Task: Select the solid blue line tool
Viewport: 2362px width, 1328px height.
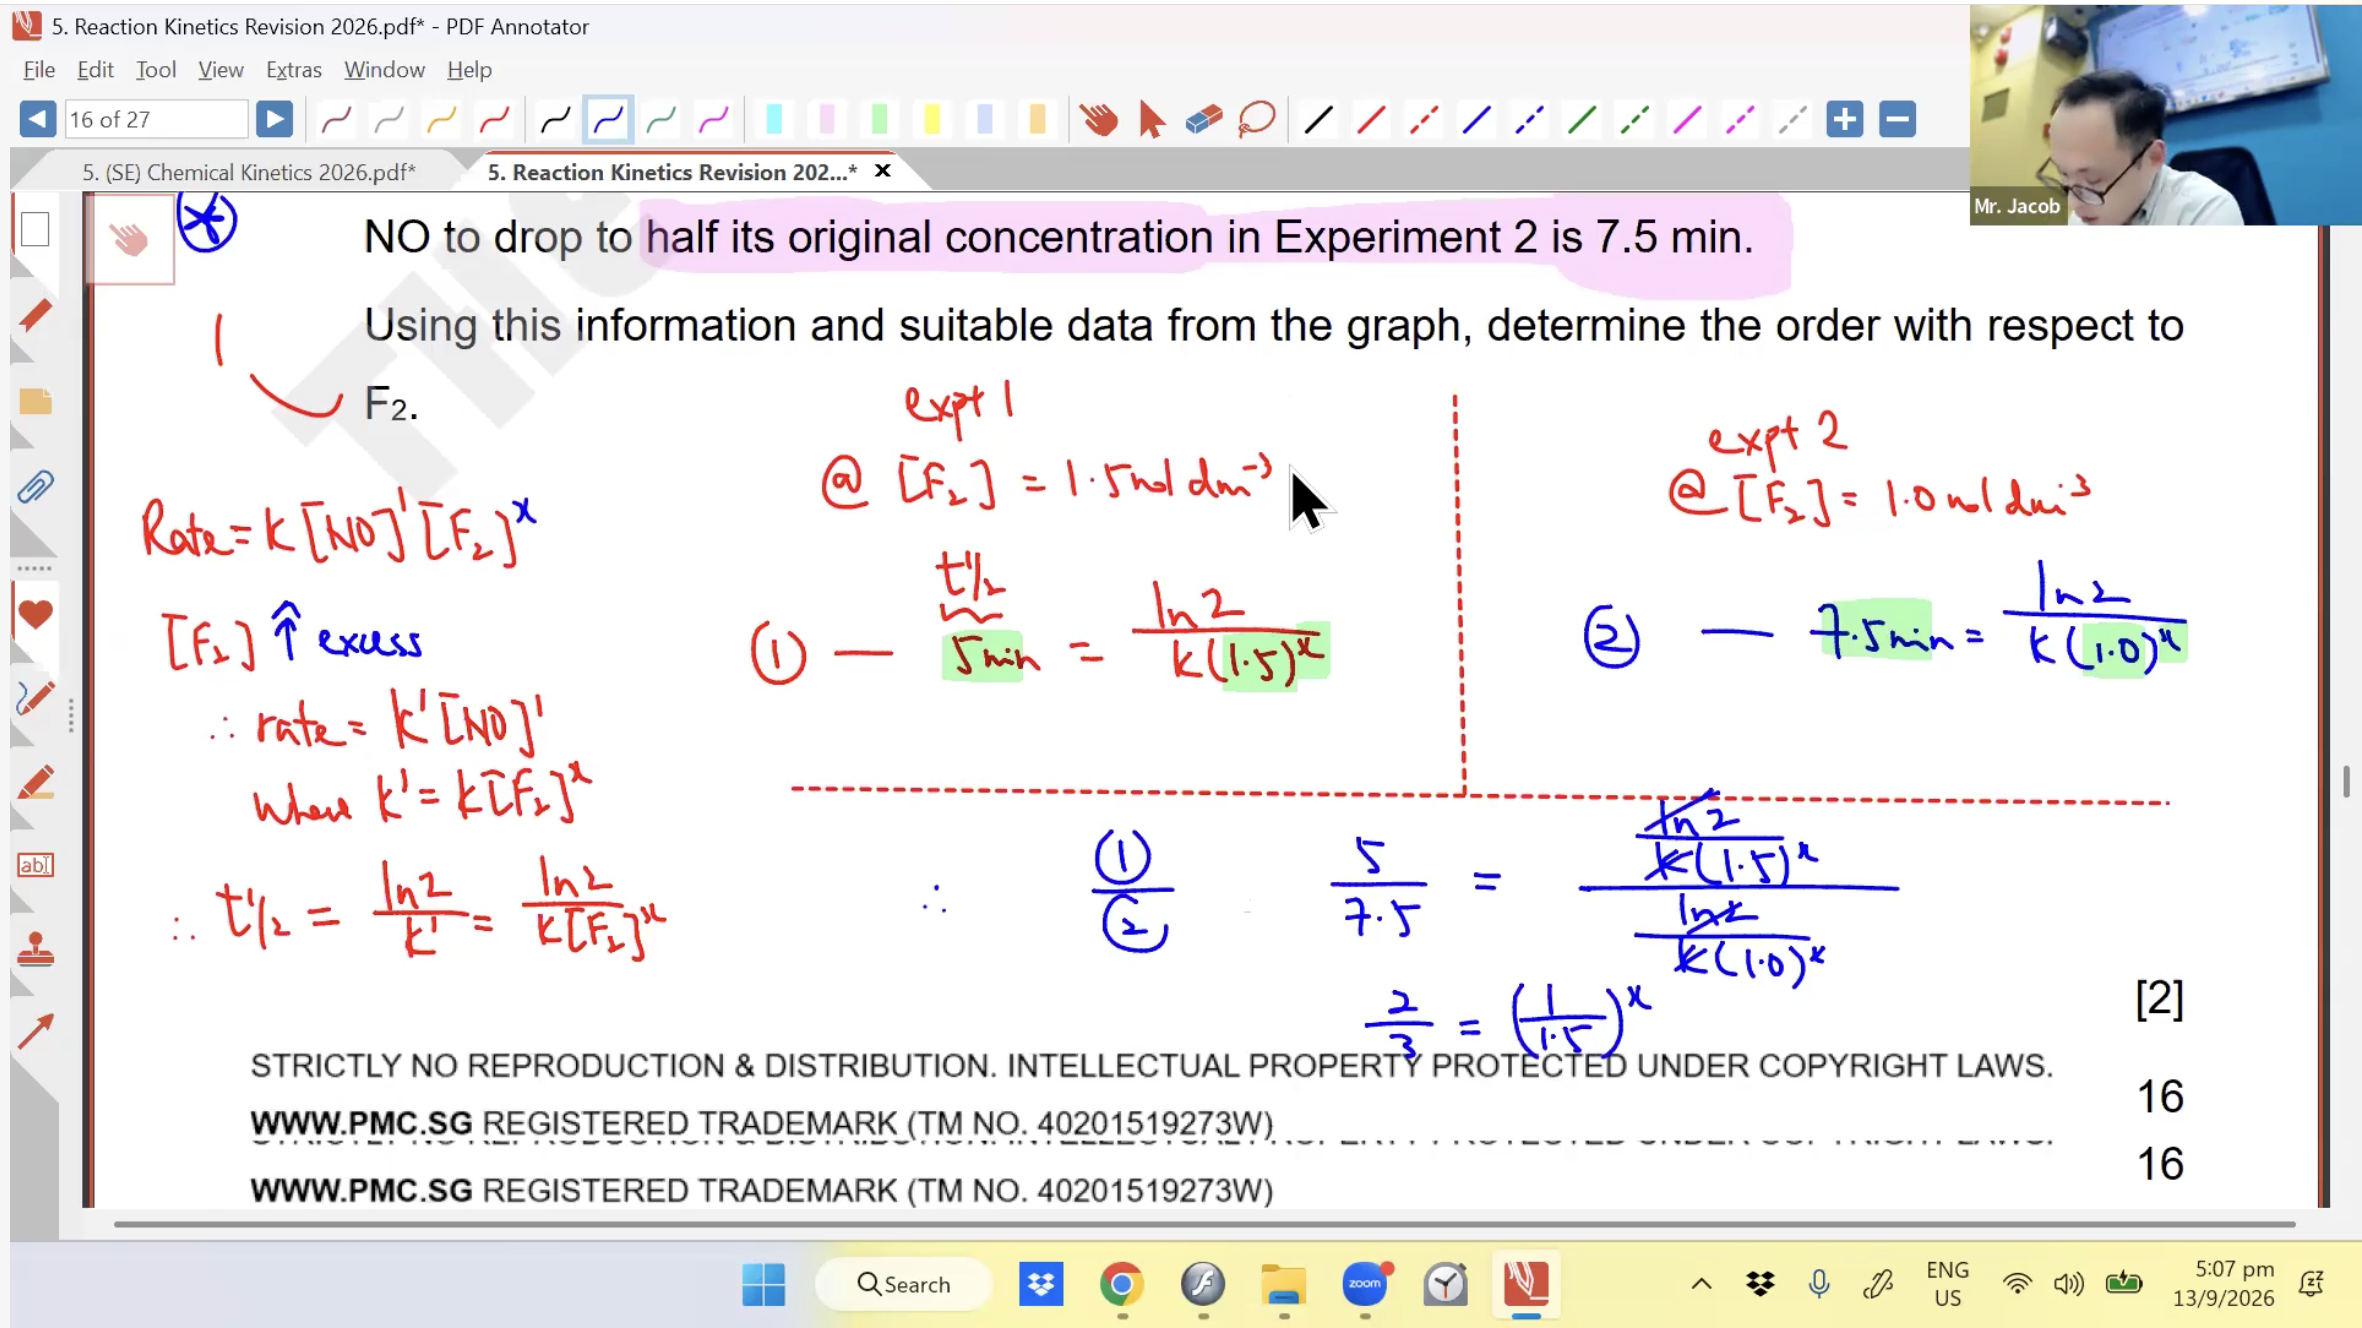Action: coord(1477,120)
